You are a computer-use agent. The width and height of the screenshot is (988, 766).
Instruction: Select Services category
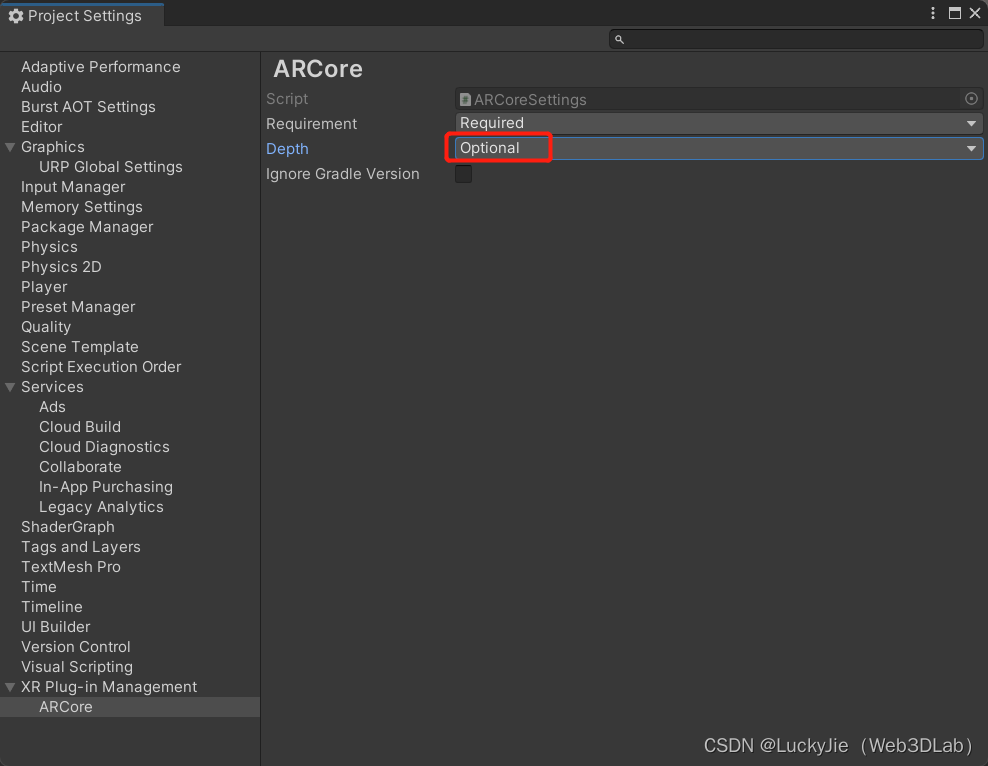click(52, 387)
